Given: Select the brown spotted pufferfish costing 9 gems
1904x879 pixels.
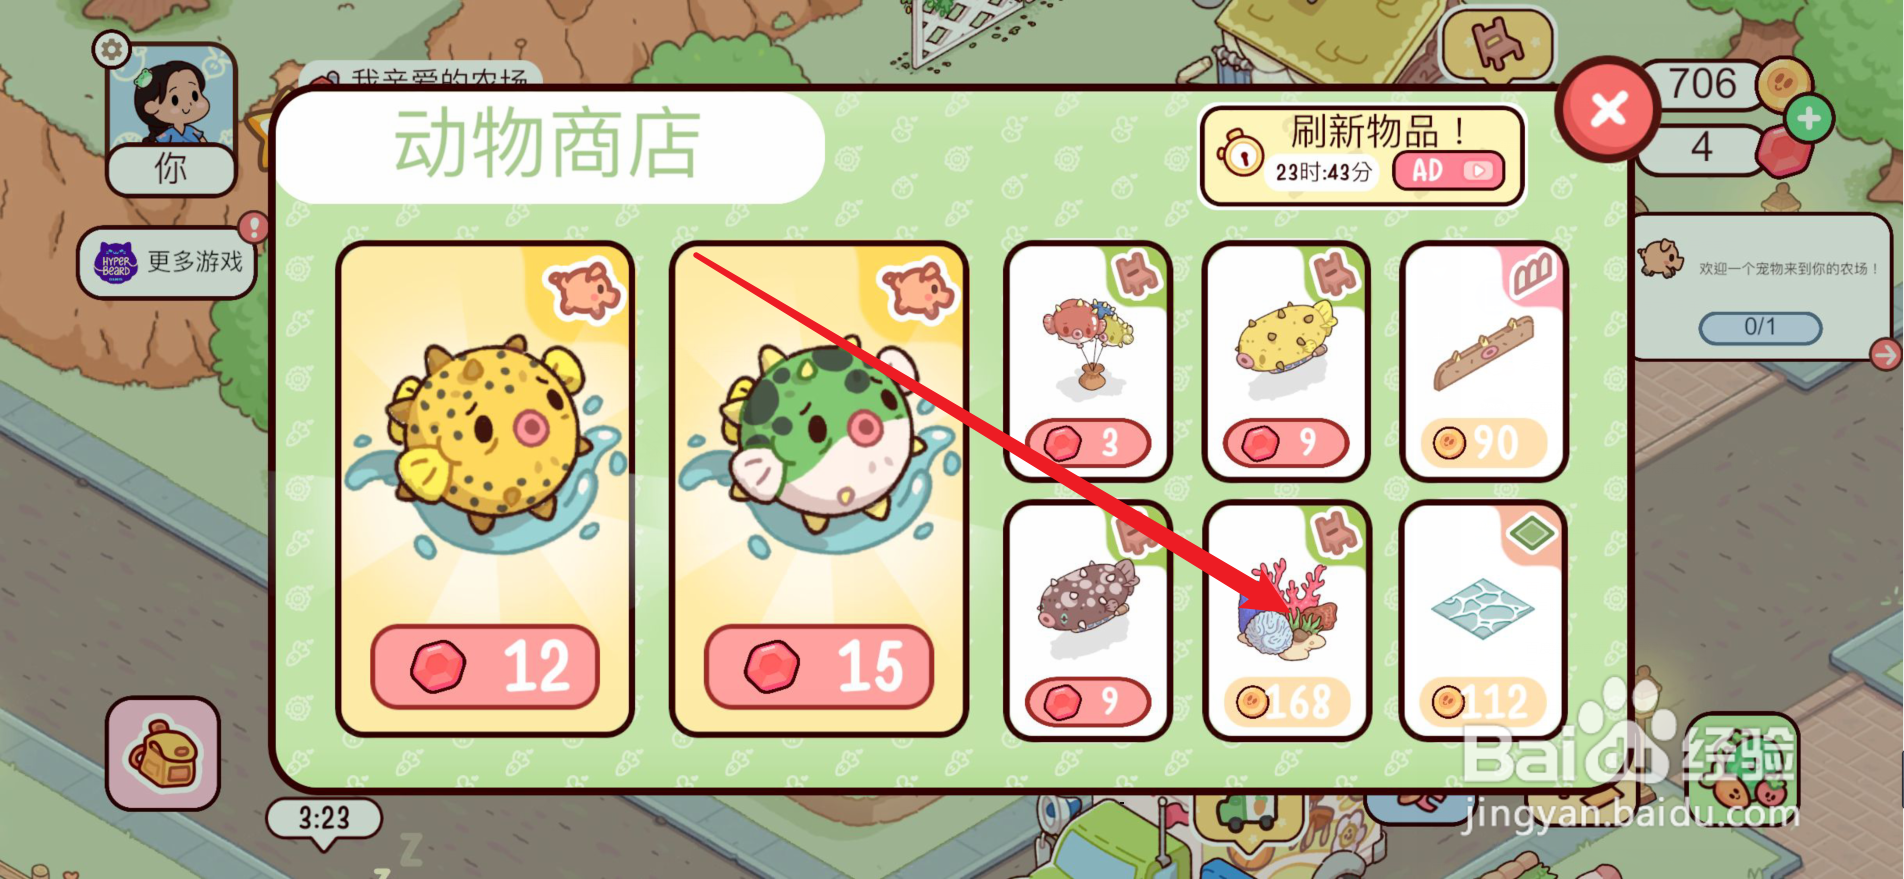Looking at the screenshot, I should click(1087, 621).
